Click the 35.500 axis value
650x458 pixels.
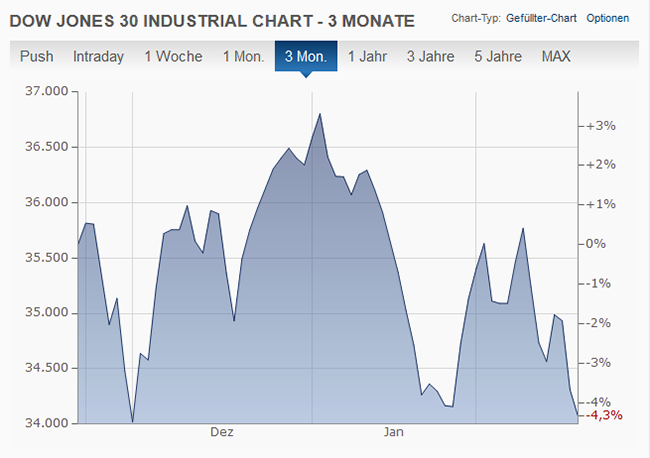[46, 257]
